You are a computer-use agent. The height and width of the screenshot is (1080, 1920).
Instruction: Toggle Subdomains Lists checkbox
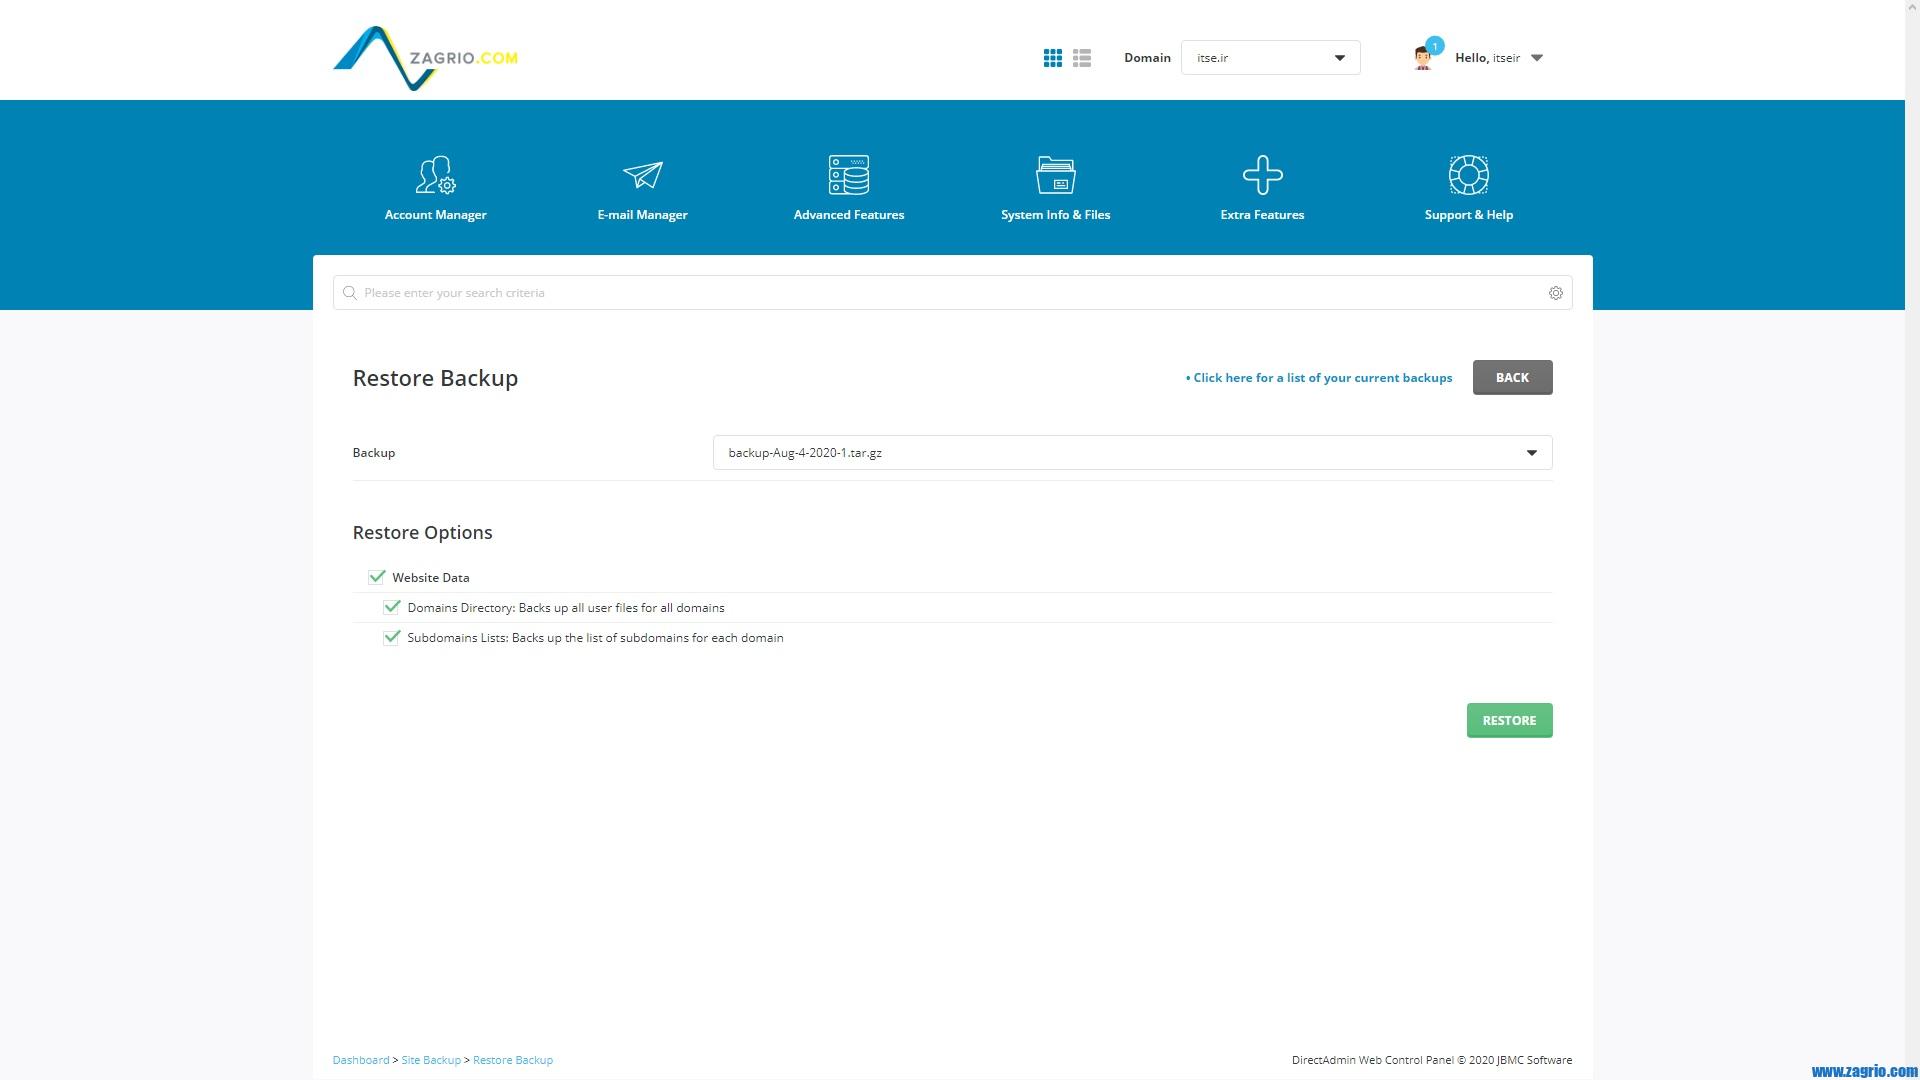(392, 637)
